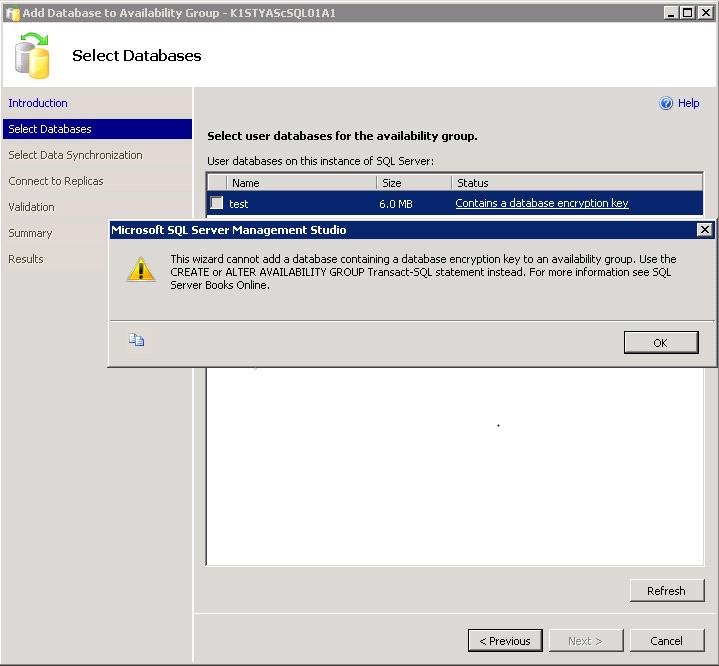Click the copy message icon in dialog
Screen dimensions: 719x666
pyautogui.click(x=137, y=340)
